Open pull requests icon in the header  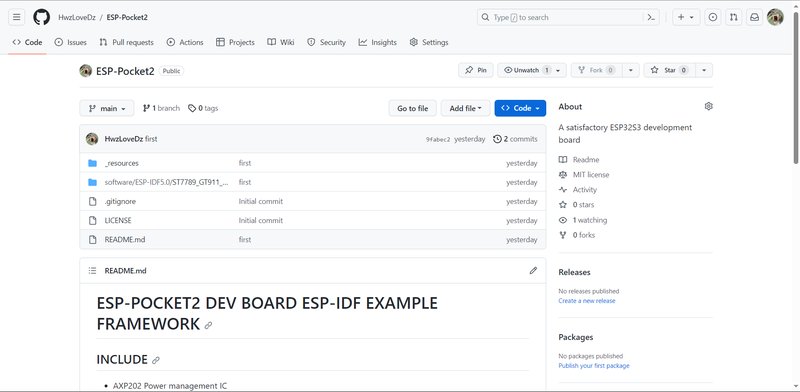[x=734, y=17]
